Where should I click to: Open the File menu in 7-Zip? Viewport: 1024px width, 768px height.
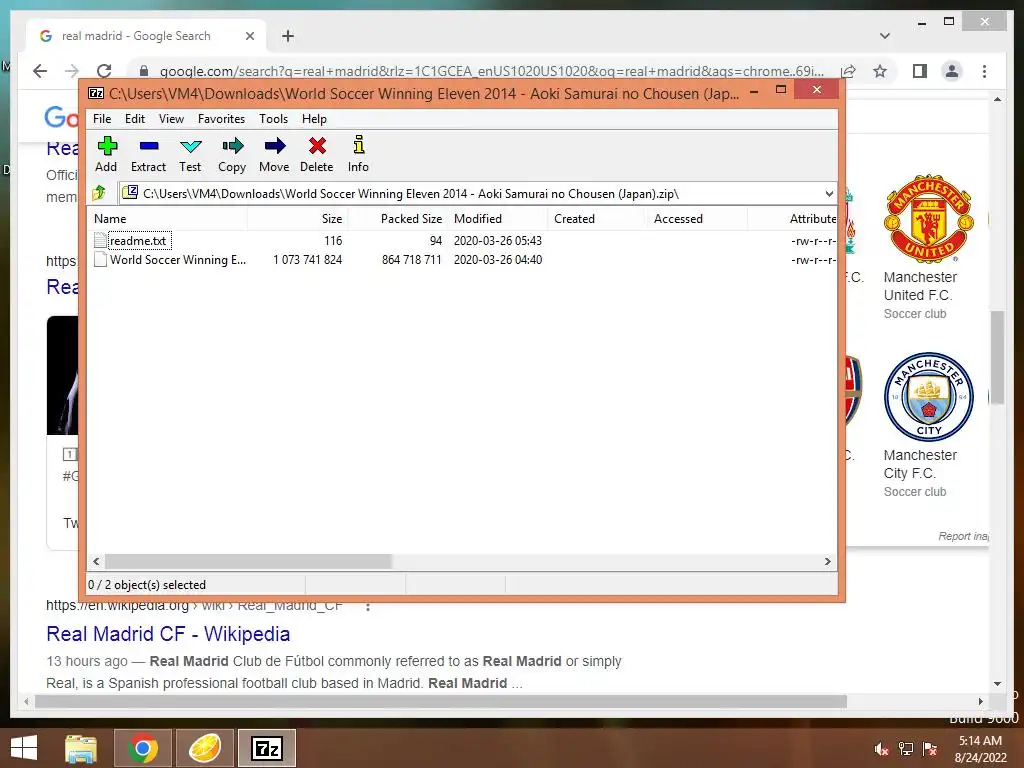[102, 119]
